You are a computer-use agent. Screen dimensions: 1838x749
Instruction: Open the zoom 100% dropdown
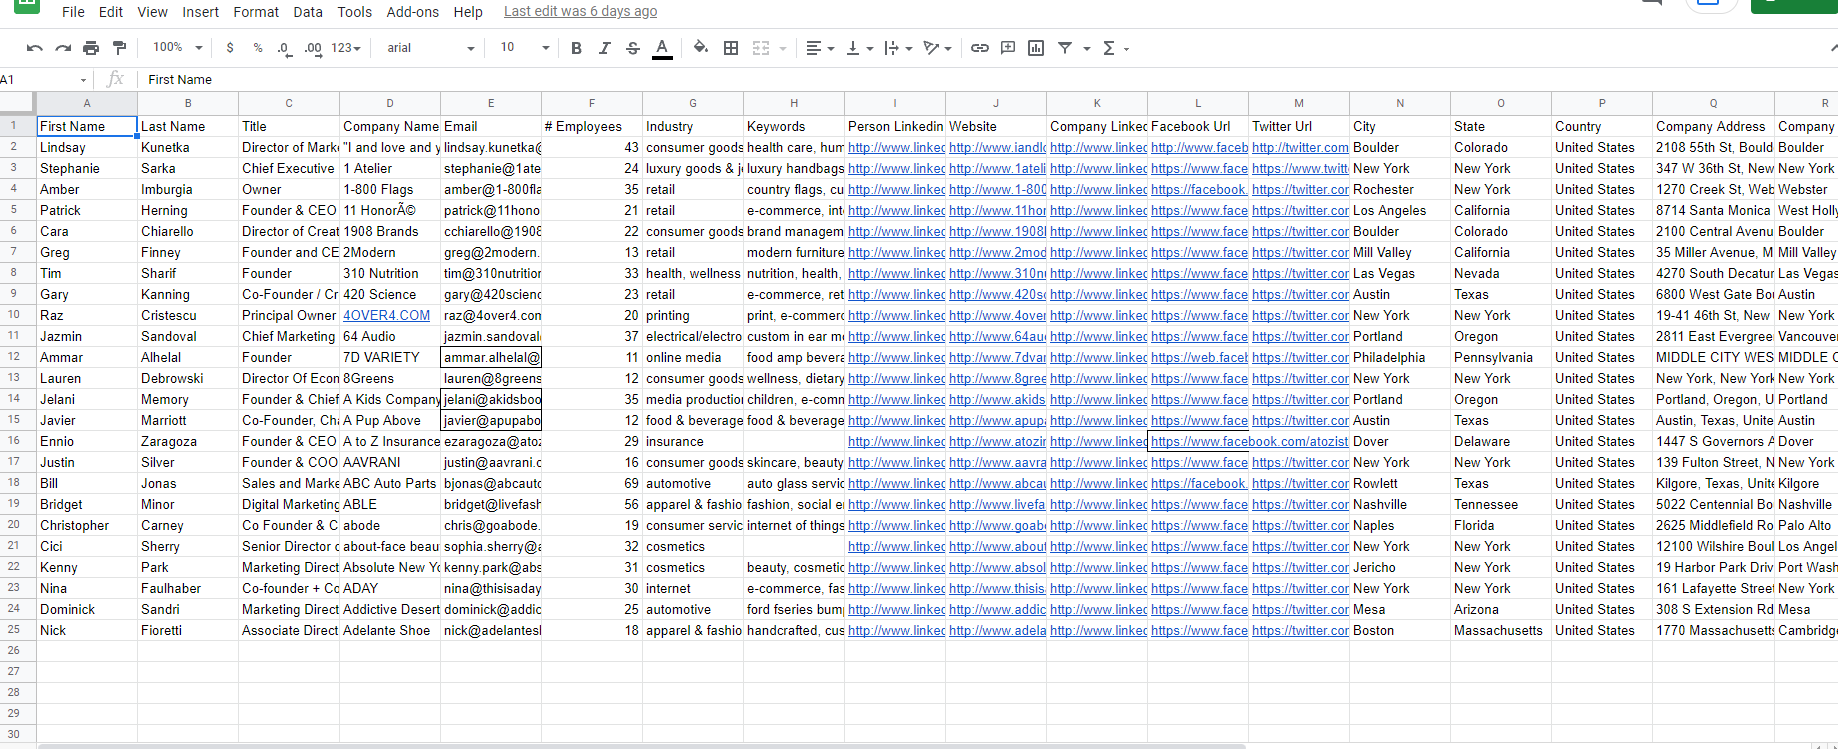[177, 48]
